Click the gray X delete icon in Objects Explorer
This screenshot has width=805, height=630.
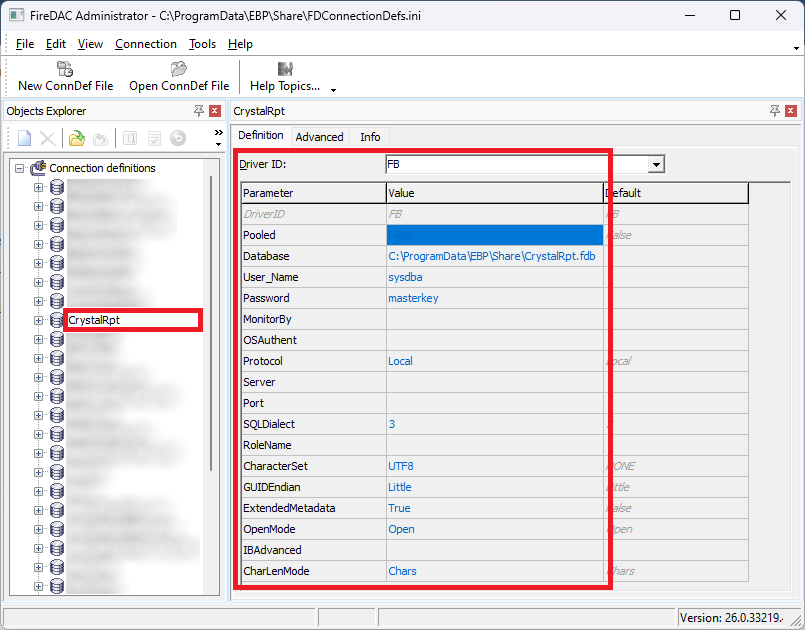[x=48, y=138]
